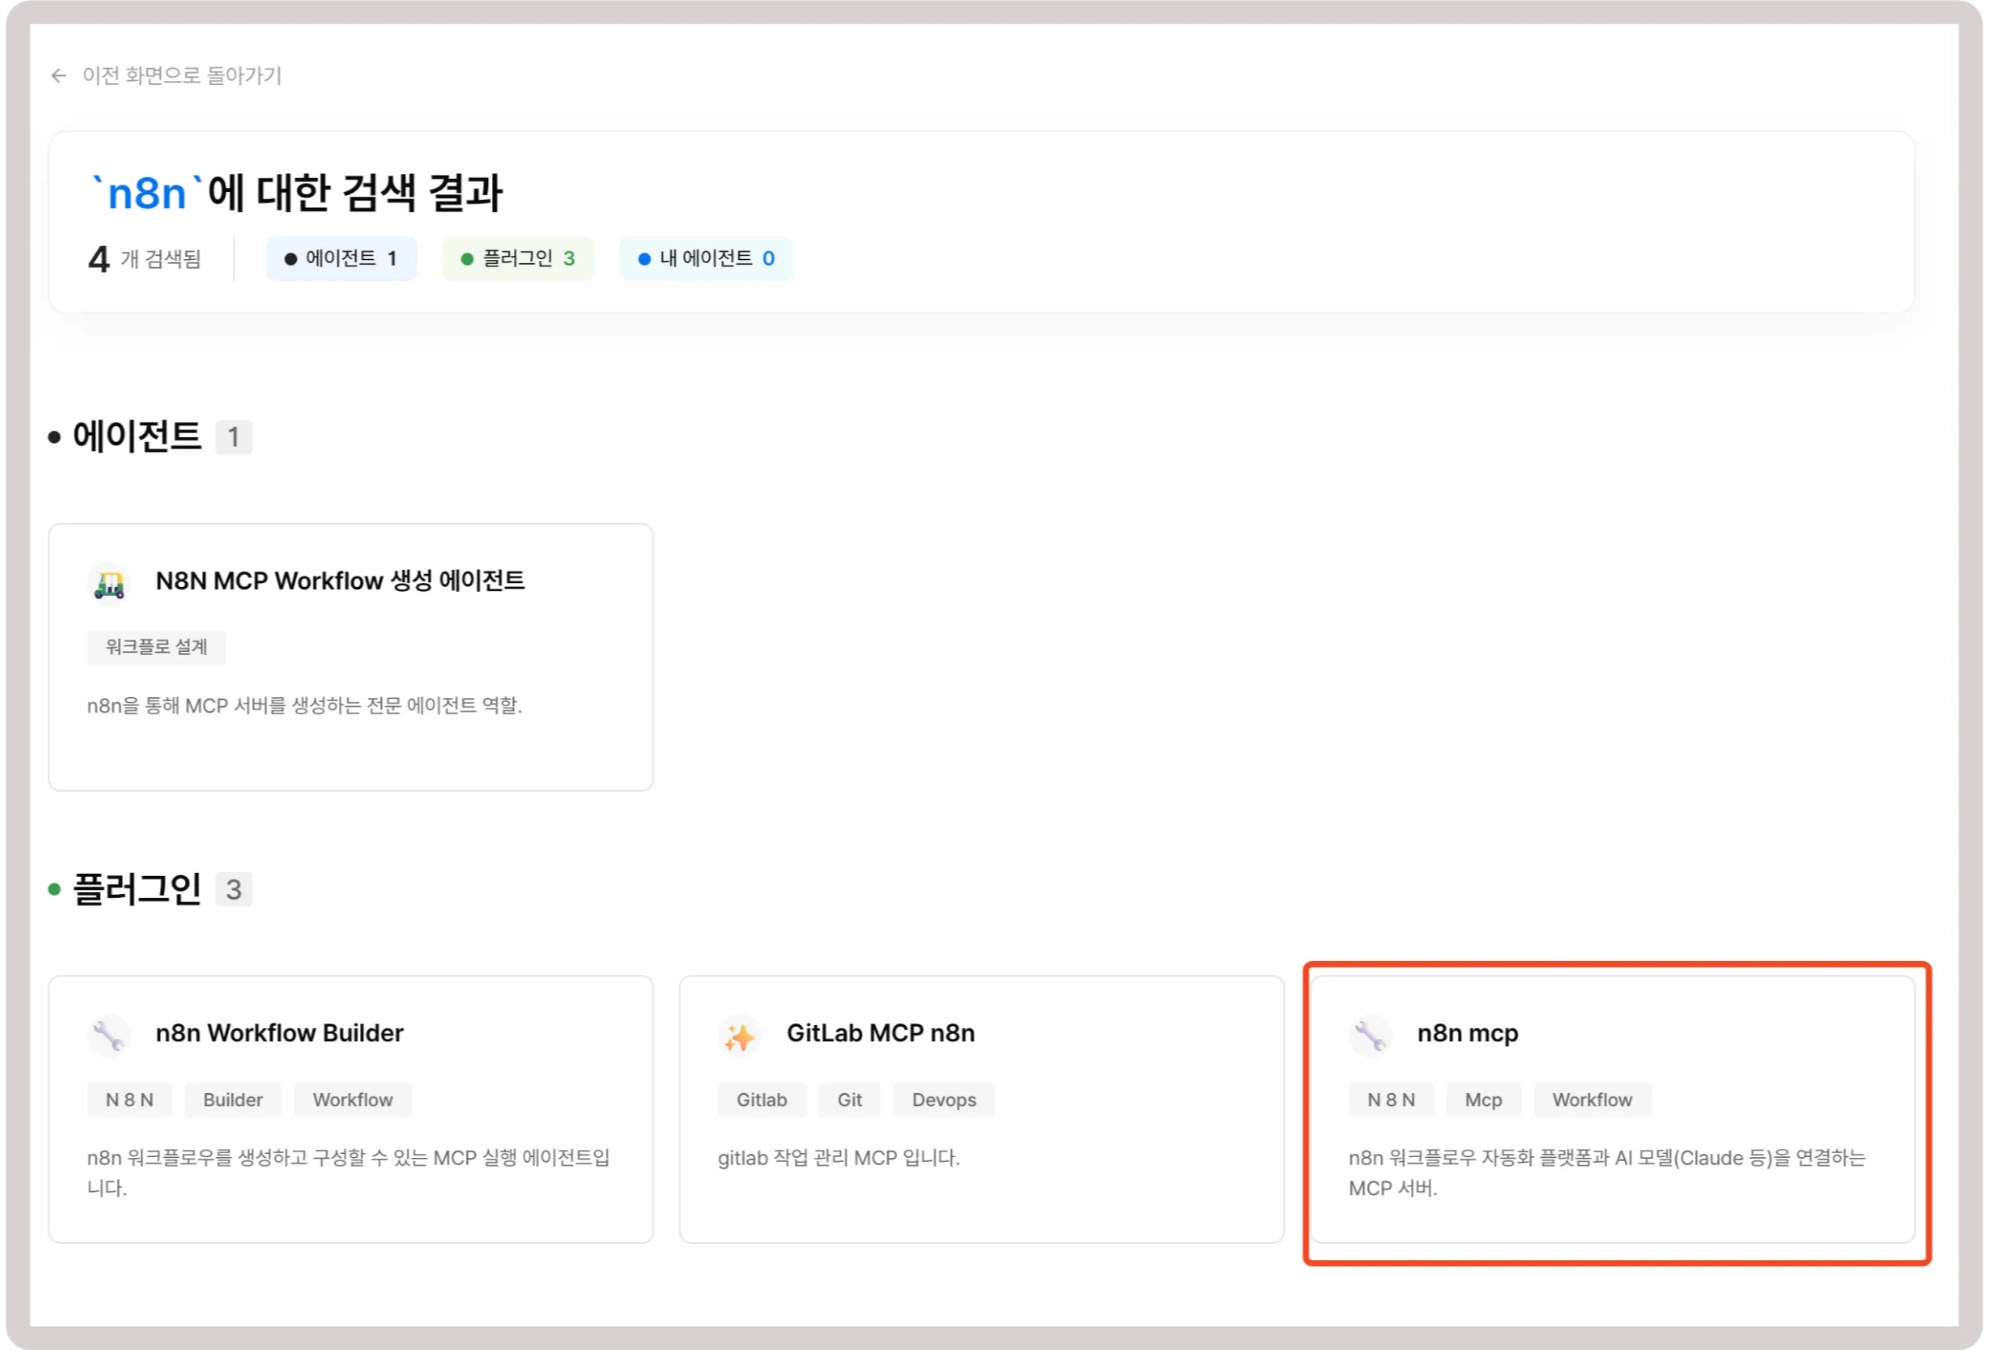This screenshot has width=1989, height=1350.
Task: Go back via 이전 화면으로 돌아가기 link
Action: [x=181, y=76]
